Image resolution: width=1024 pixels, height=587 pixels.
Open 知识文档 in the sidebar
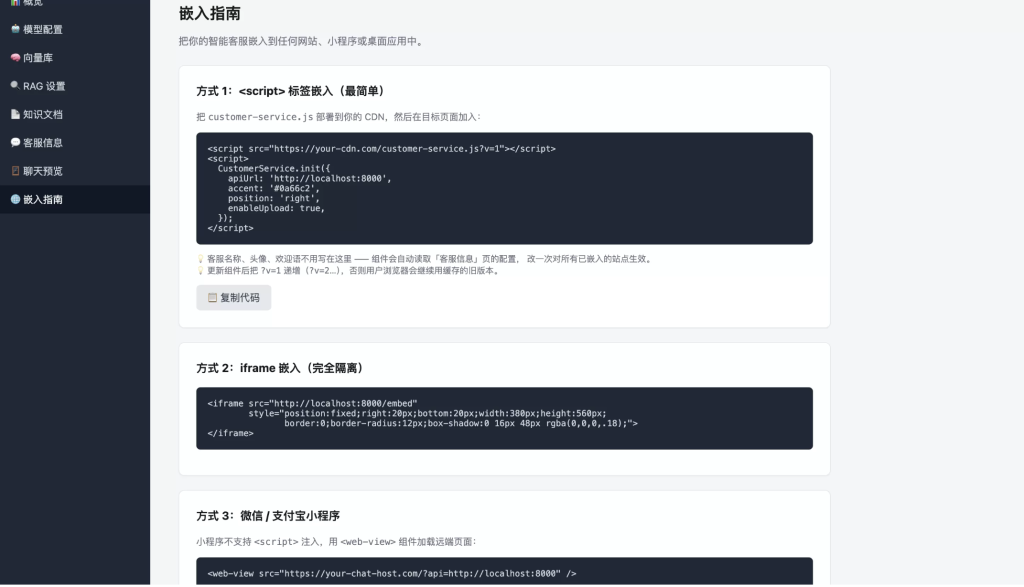point(74,114)
